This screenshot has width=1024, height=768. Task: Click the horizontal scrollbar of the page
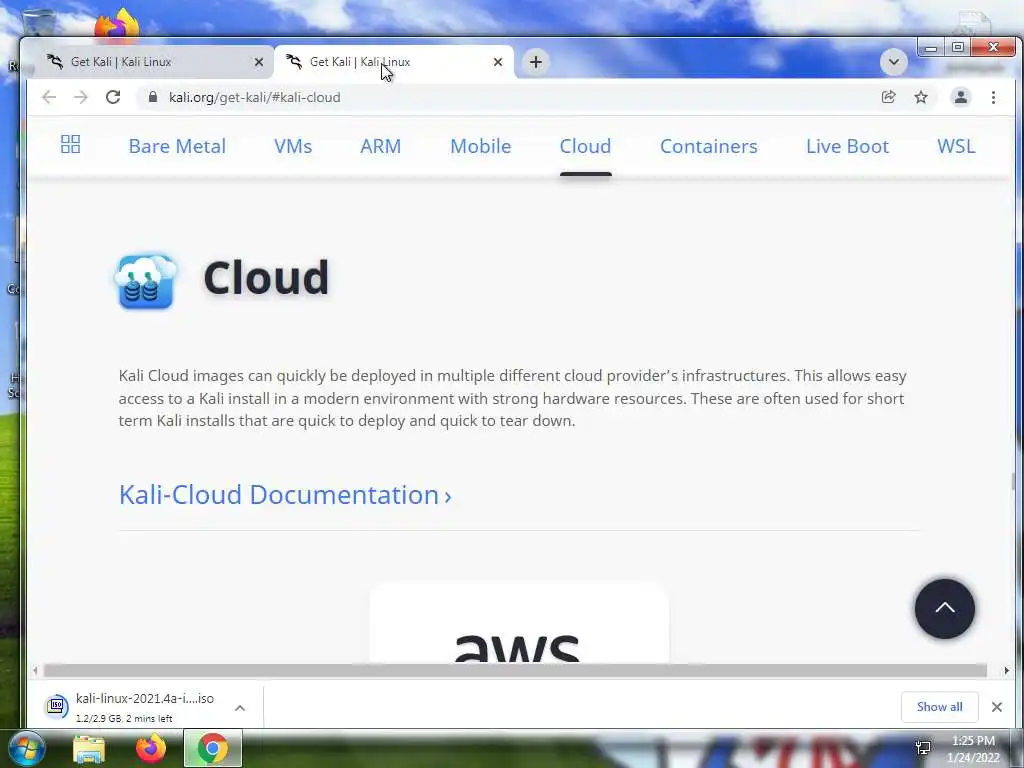pyautogui.click(x=515, y=671)
